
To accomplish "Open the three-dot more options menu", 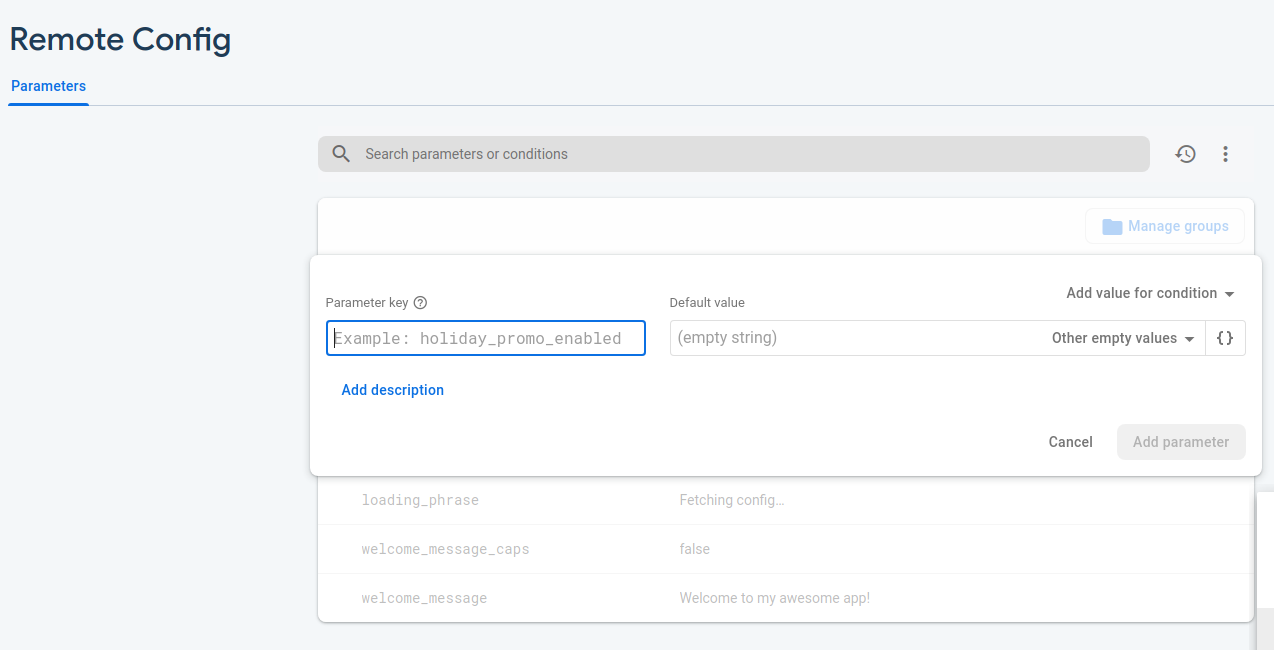I will point(1225,154).
